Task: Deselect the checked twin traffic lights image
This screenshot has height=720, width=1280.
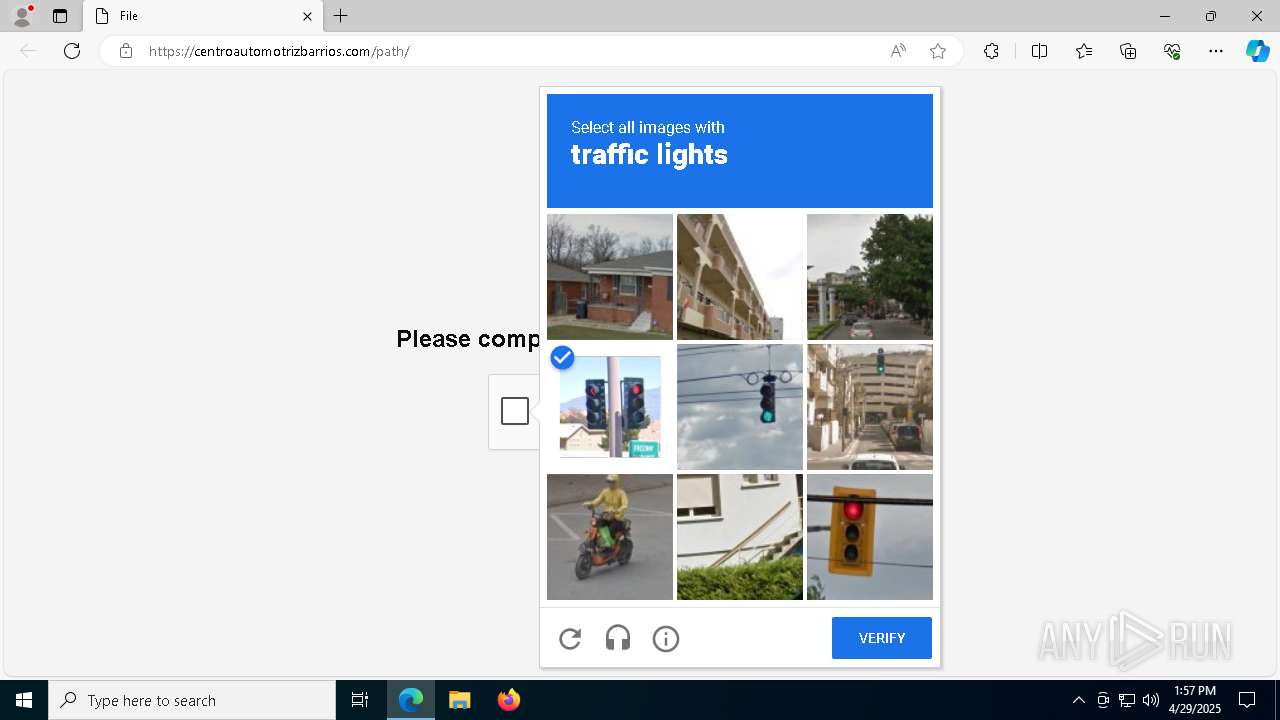Action: coord(610,407)
